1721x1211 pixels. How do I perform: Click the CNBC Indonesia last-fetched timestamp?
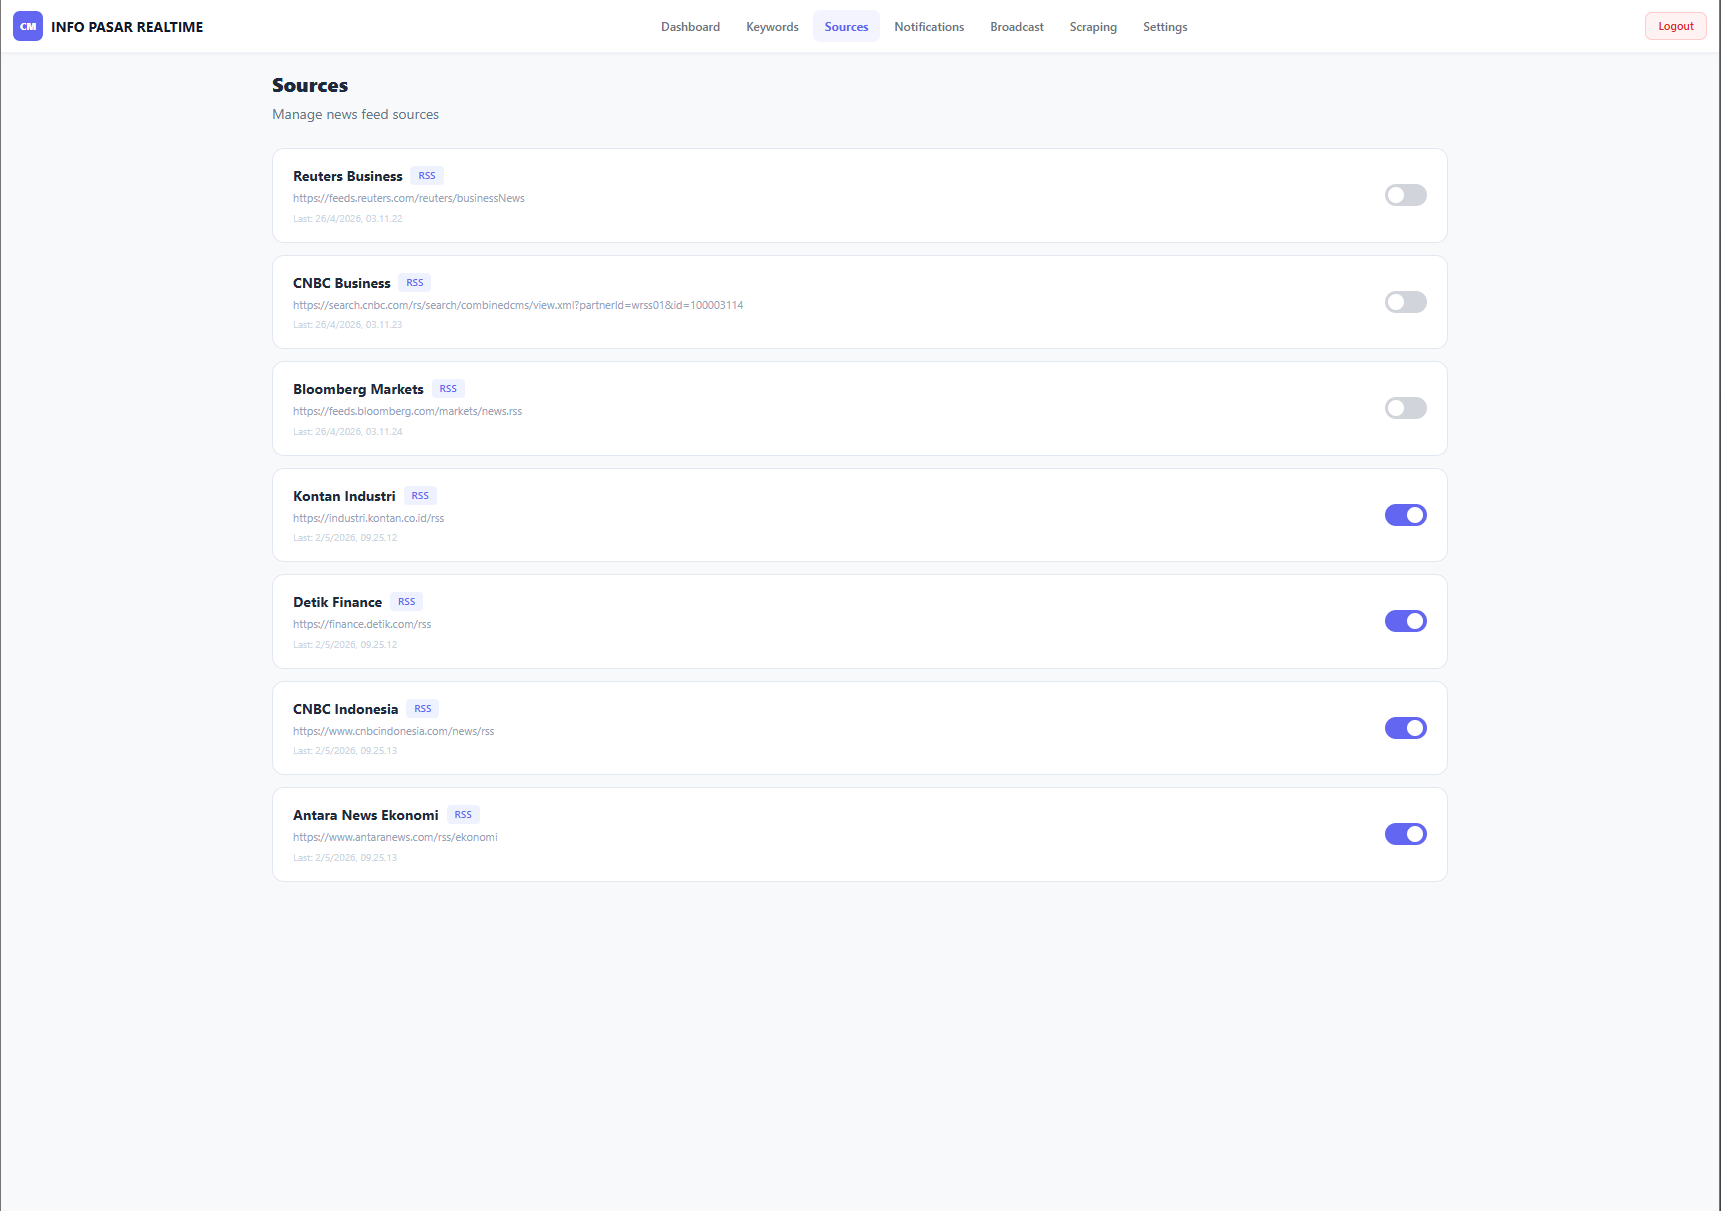[x=345, y=751]
